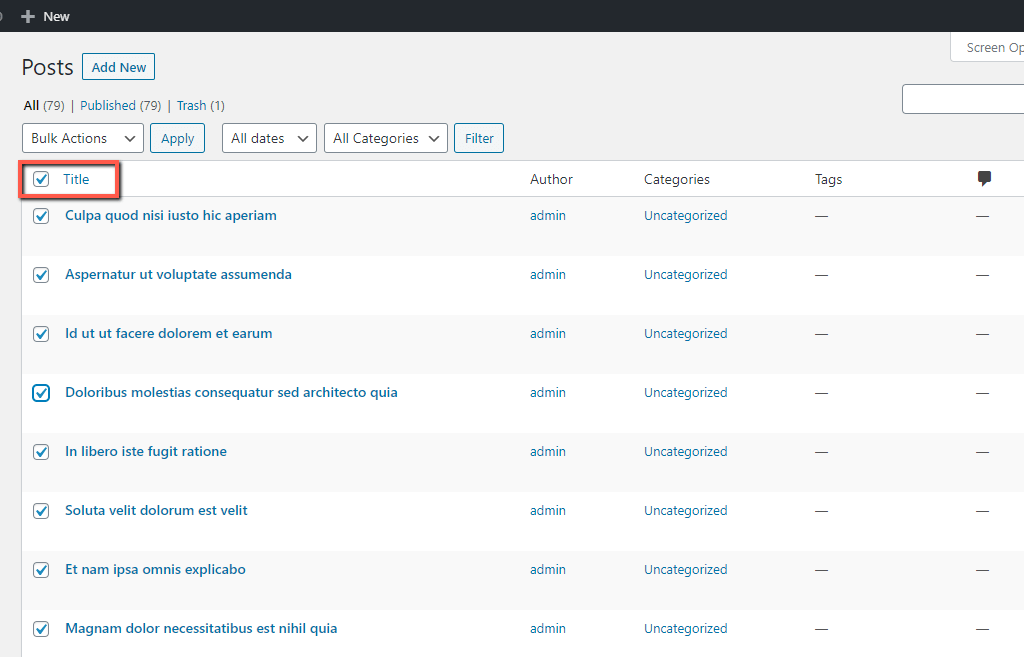Viewport: 1024px width, 657px height.
Task: Click the plus icon beside New
Action: coord(27,16)
